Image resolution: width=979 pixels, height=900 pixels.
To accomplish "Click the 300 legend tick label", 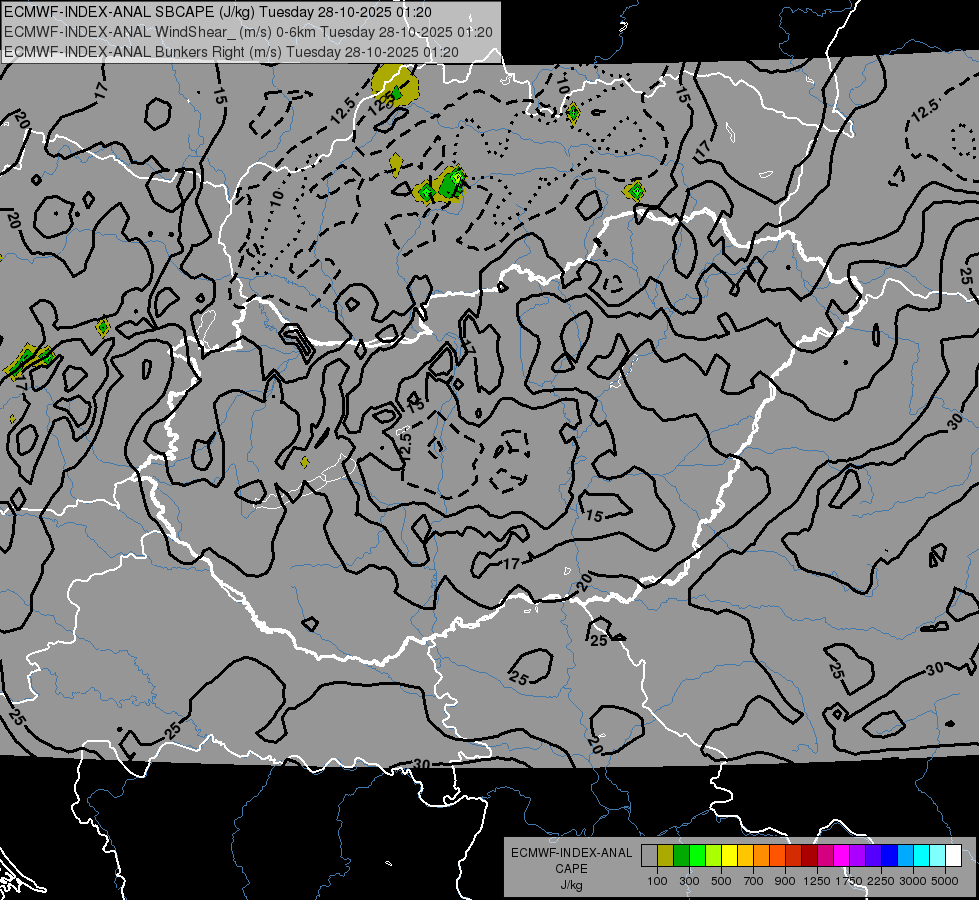I will (689, 881).
